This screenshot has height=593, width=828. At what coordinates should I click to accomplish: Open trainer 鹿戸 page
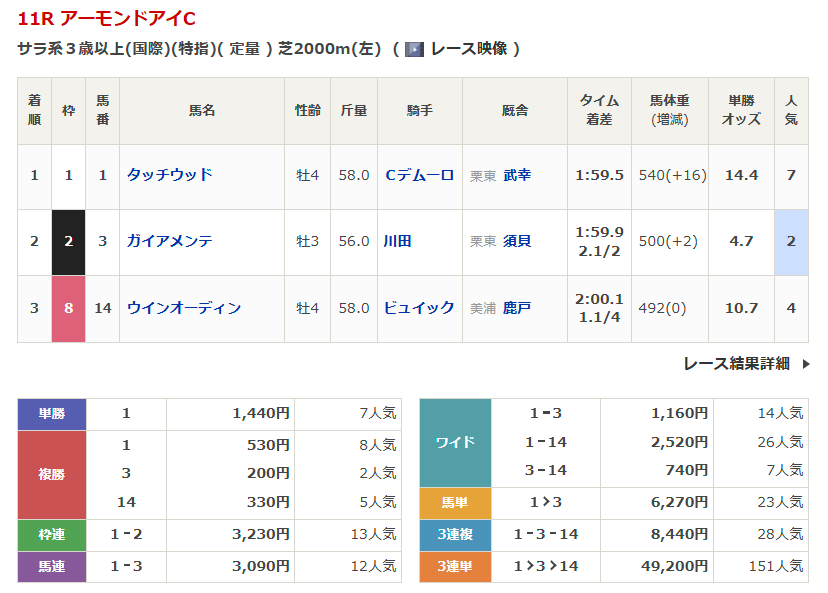tap(517, 308)
